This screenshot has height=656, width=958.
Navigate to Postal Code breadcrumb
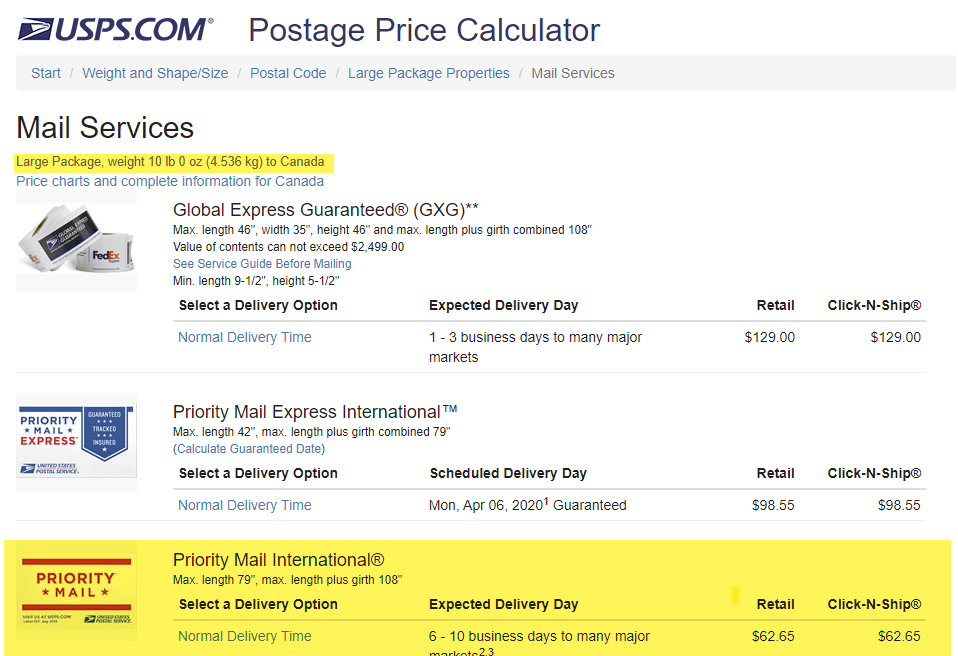[x=288, y=73]
